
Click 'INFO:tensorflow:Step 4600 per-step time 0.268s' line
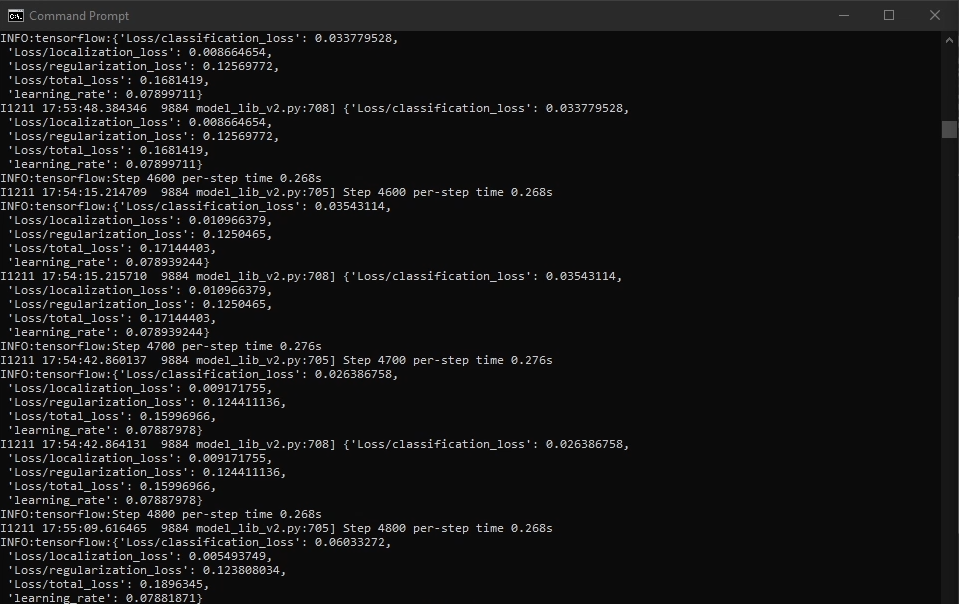pyautogui.click(x=161, y=179)
